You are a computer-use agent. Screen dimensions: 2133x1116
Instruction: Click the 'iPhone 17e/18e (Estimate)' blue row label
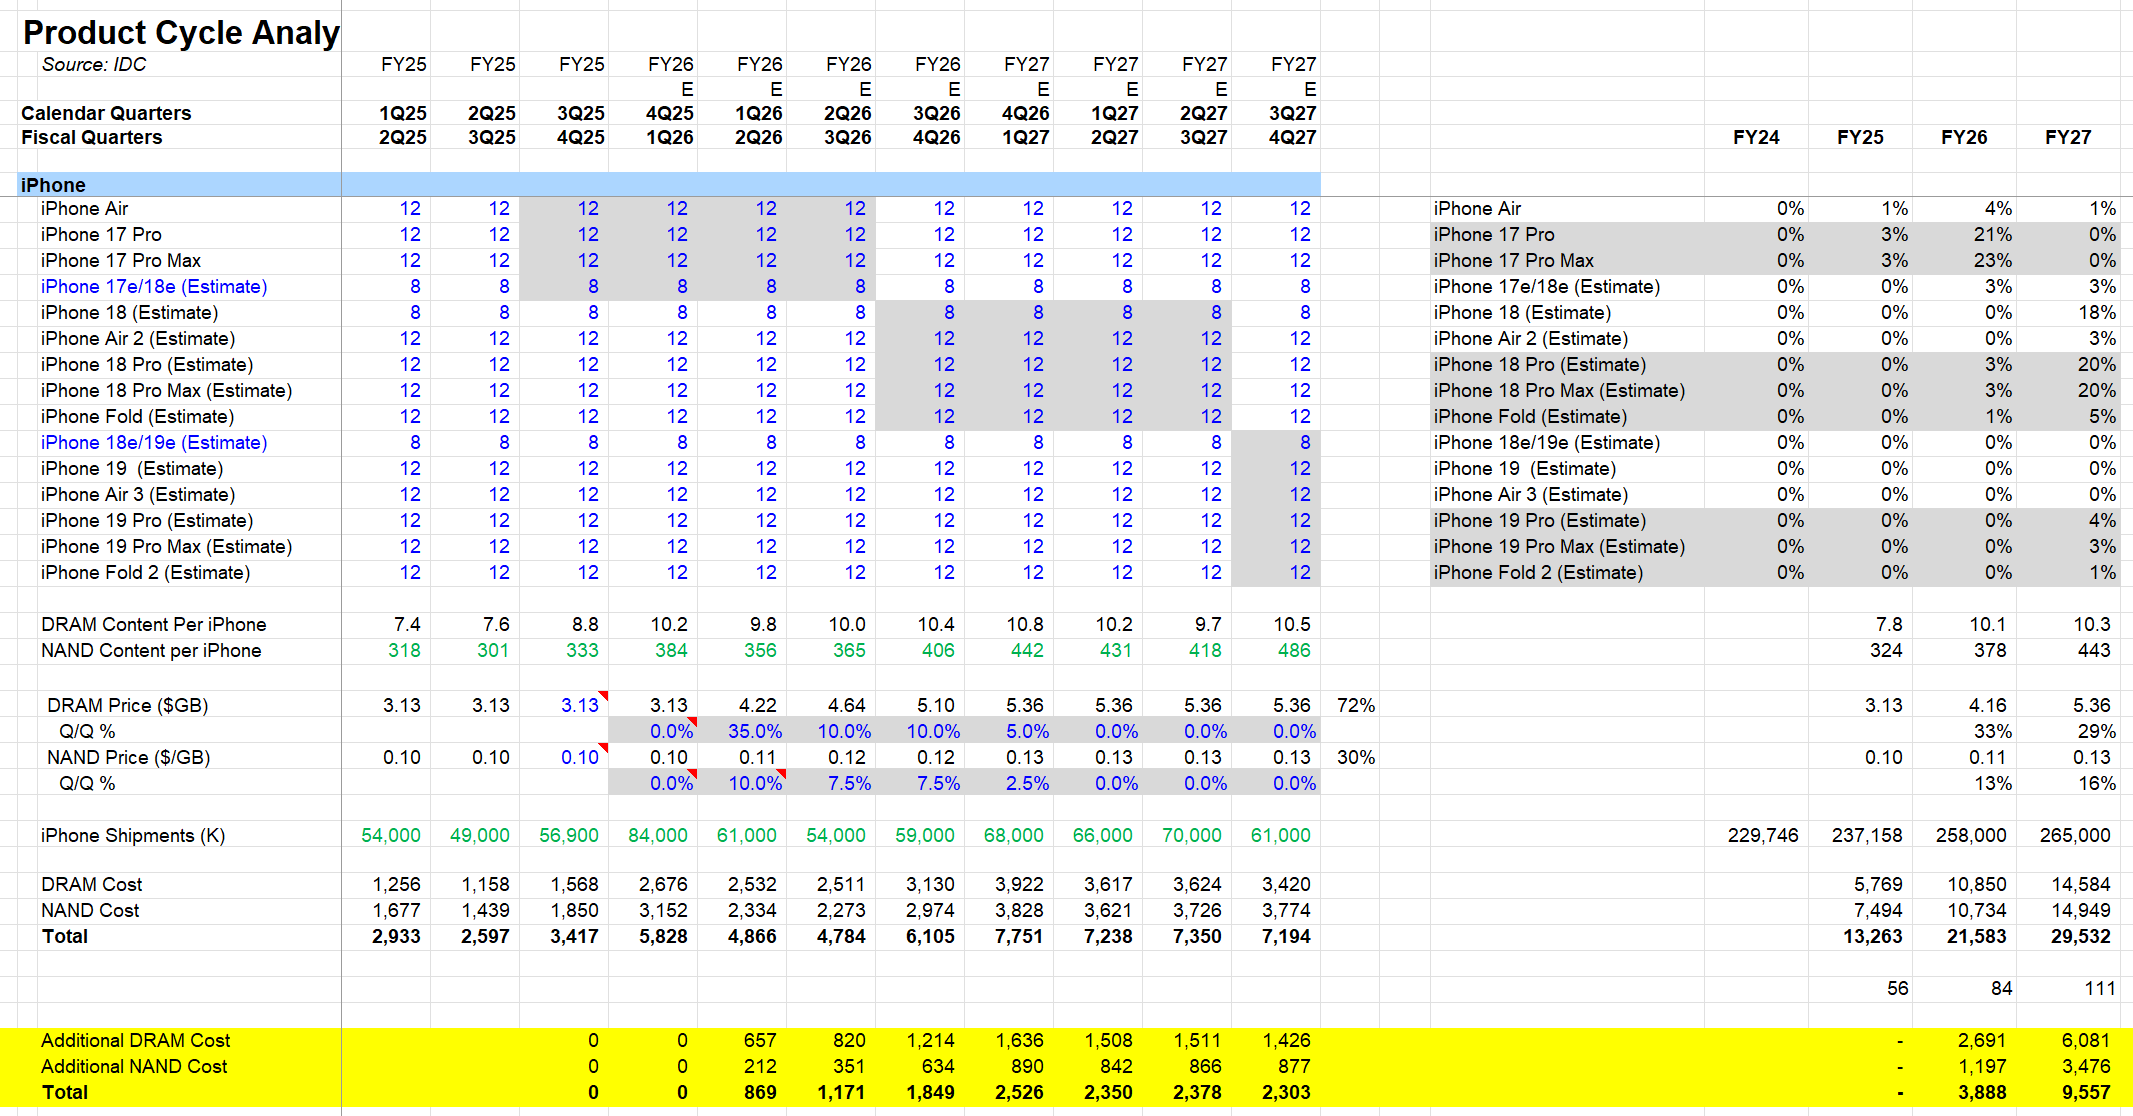[x=154, y=287]
